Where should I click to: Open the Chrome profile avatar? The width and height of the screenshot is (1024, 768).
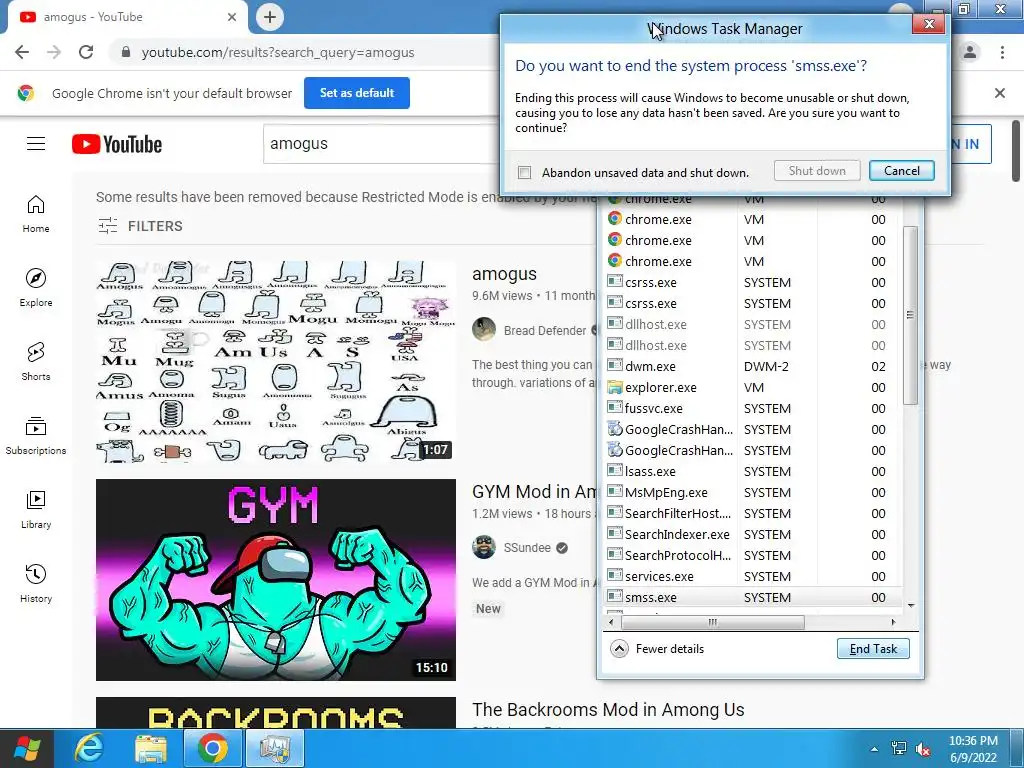click(x=970, y=52)
